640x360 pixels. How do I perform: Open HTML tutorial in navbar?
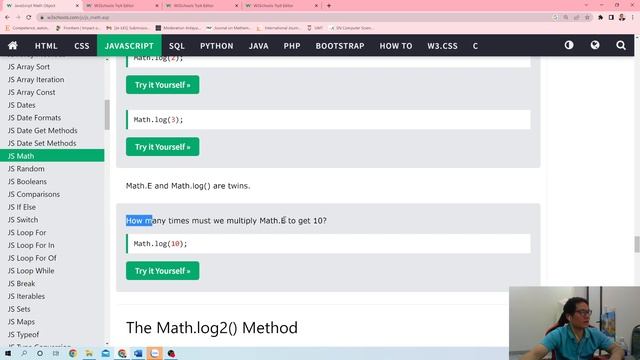46,46
